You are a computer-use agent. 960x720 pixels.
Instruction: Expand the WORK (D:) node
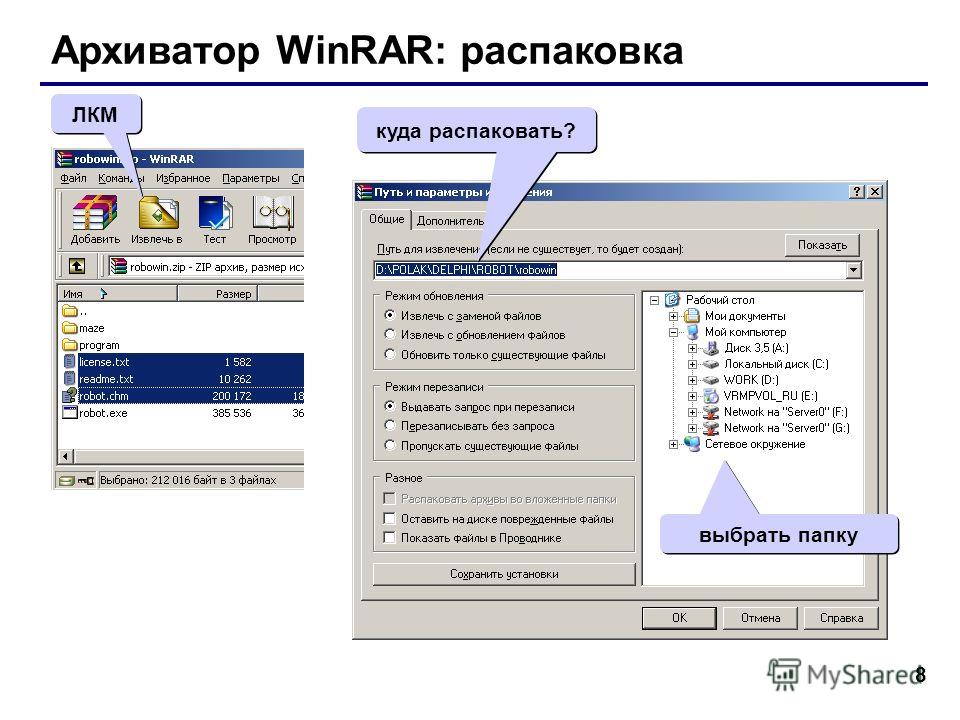coord(692,380)
